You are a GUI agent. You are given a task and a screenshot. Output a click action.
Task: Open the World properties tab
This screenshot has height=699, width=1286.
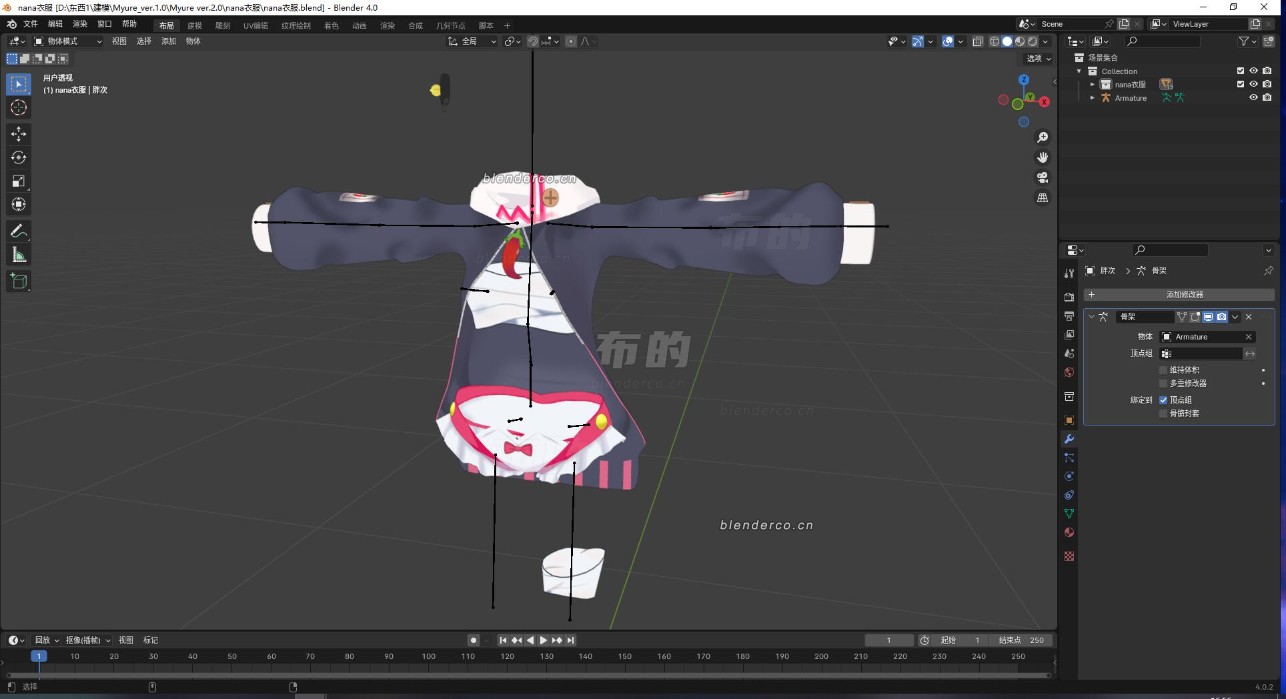click(1069, 373)
